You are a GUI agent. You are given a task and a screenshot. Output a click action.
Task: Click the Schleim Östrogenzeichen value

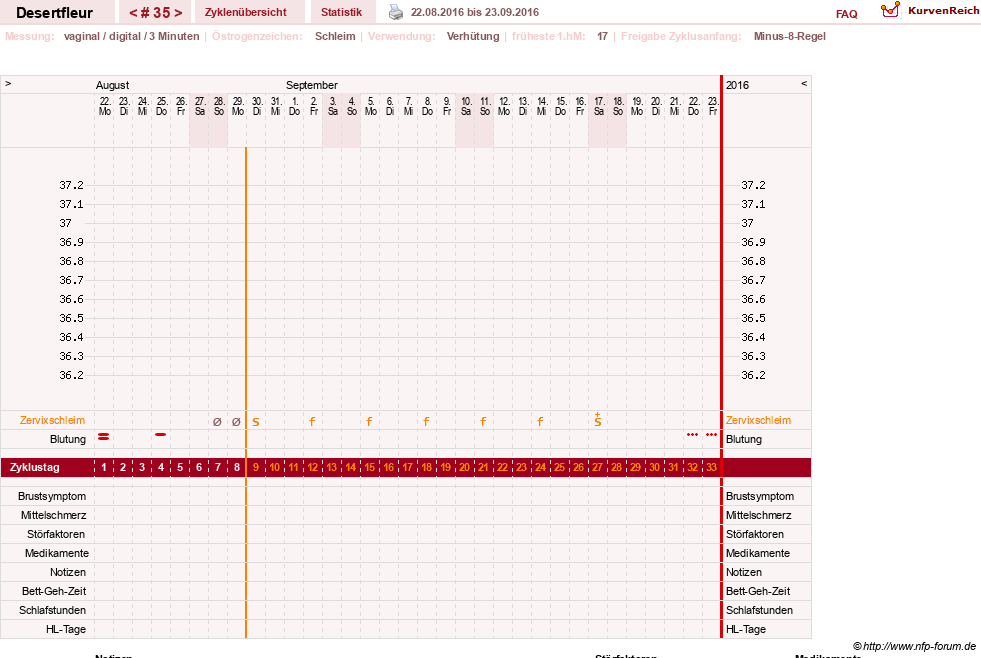[x=335, y=36]
